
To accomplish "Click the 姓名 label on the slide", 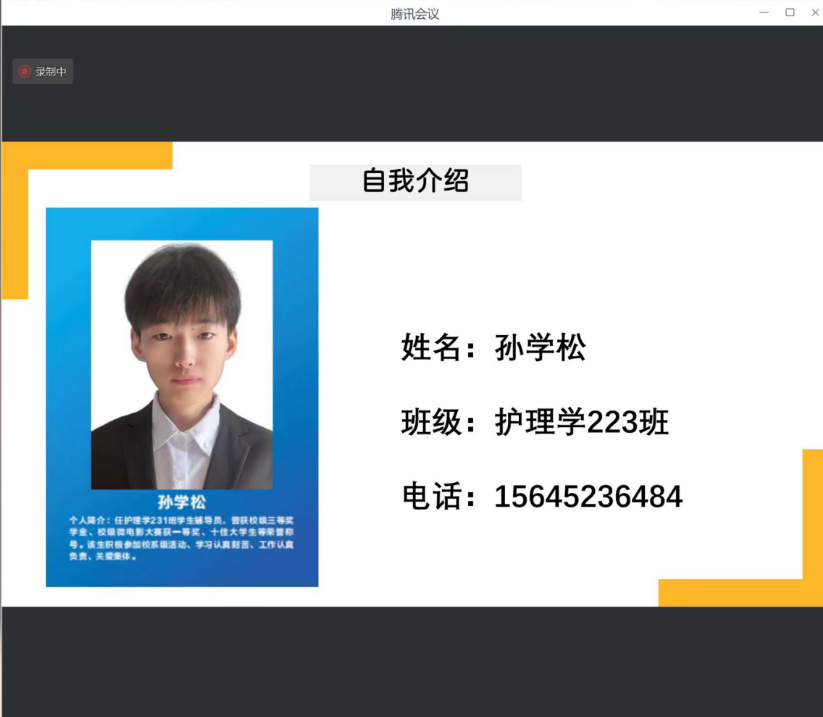I will (431, 348).
